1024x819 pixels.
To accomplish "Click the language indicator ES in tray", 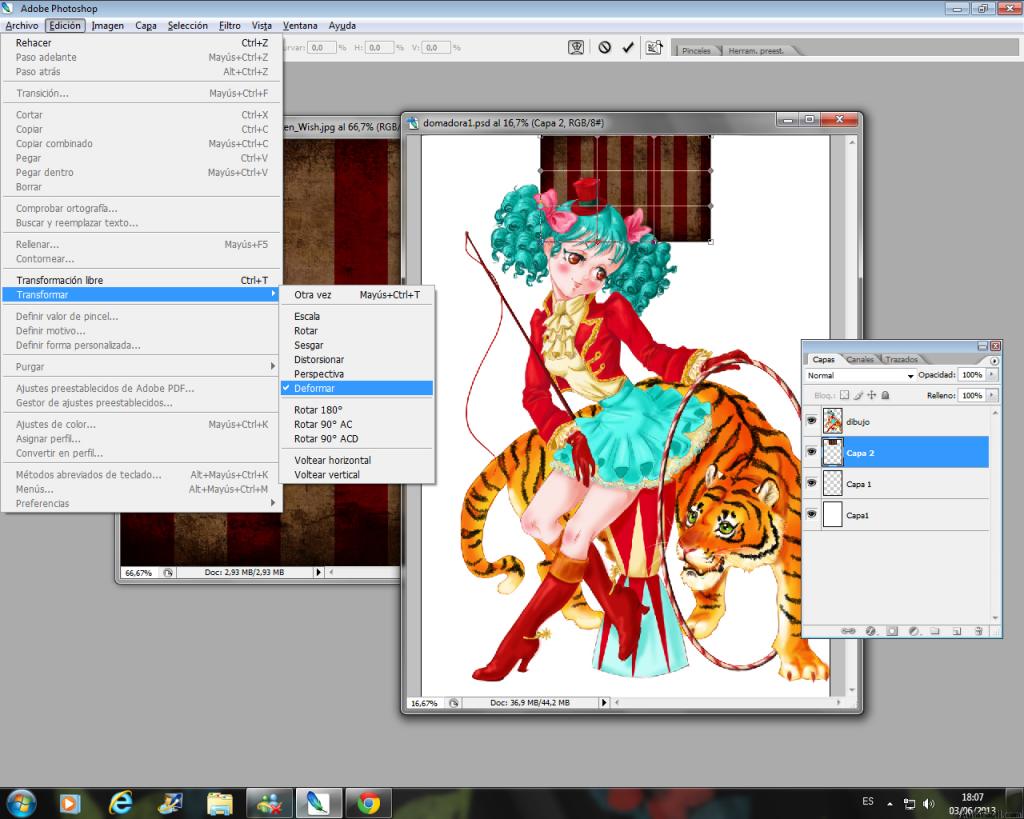I will (x=867, y=801).
